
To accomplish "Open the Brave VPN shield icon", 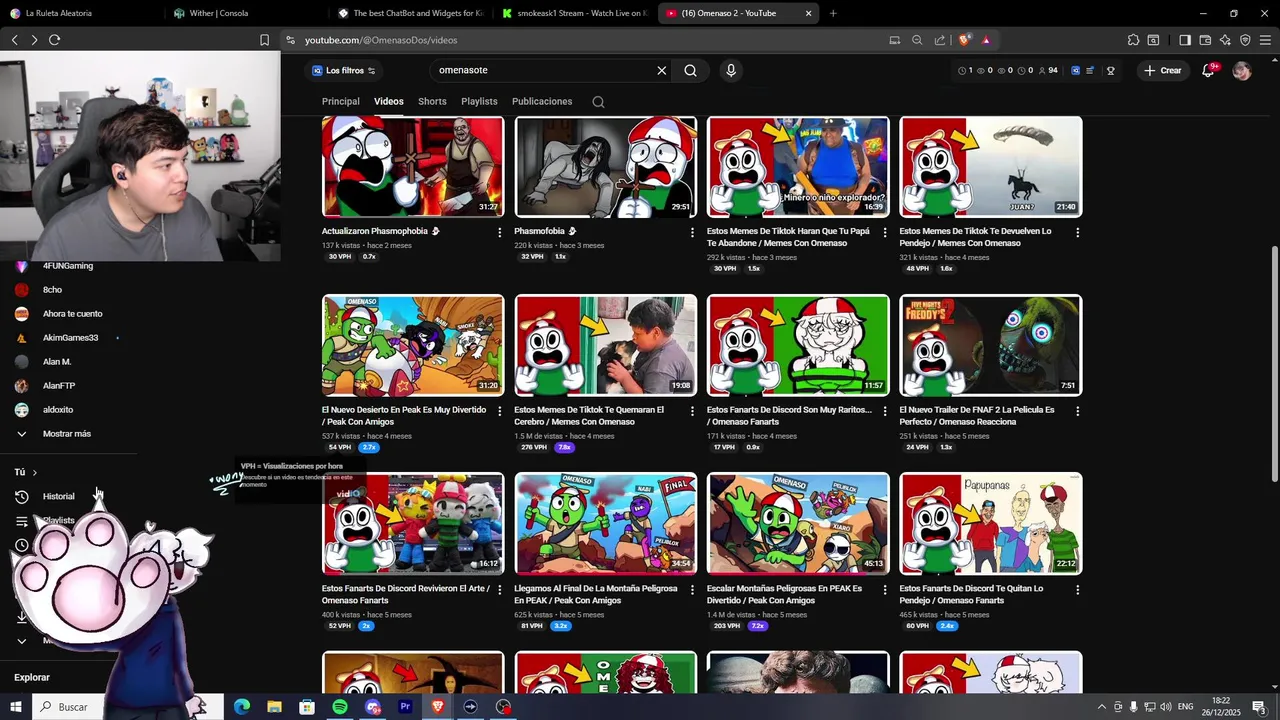I will (1245, 40).
